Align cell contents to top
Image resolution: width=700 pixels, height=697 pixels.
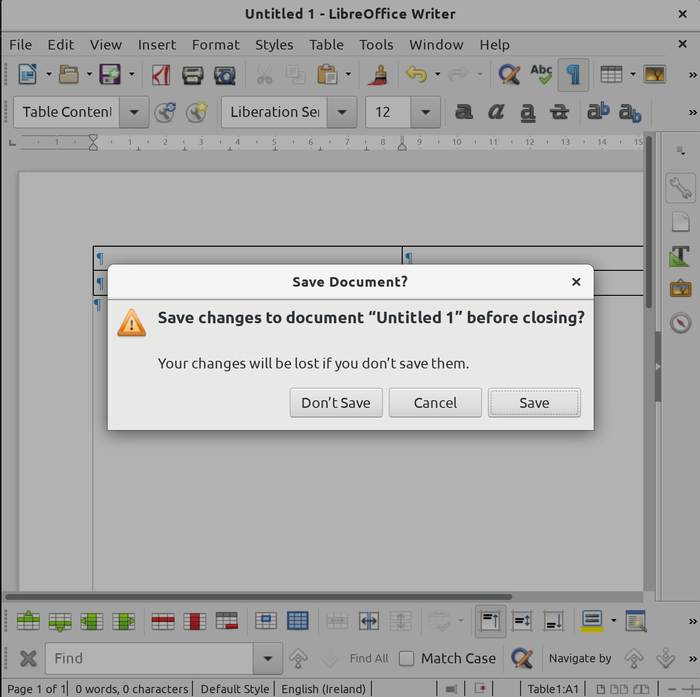[491, 621]
